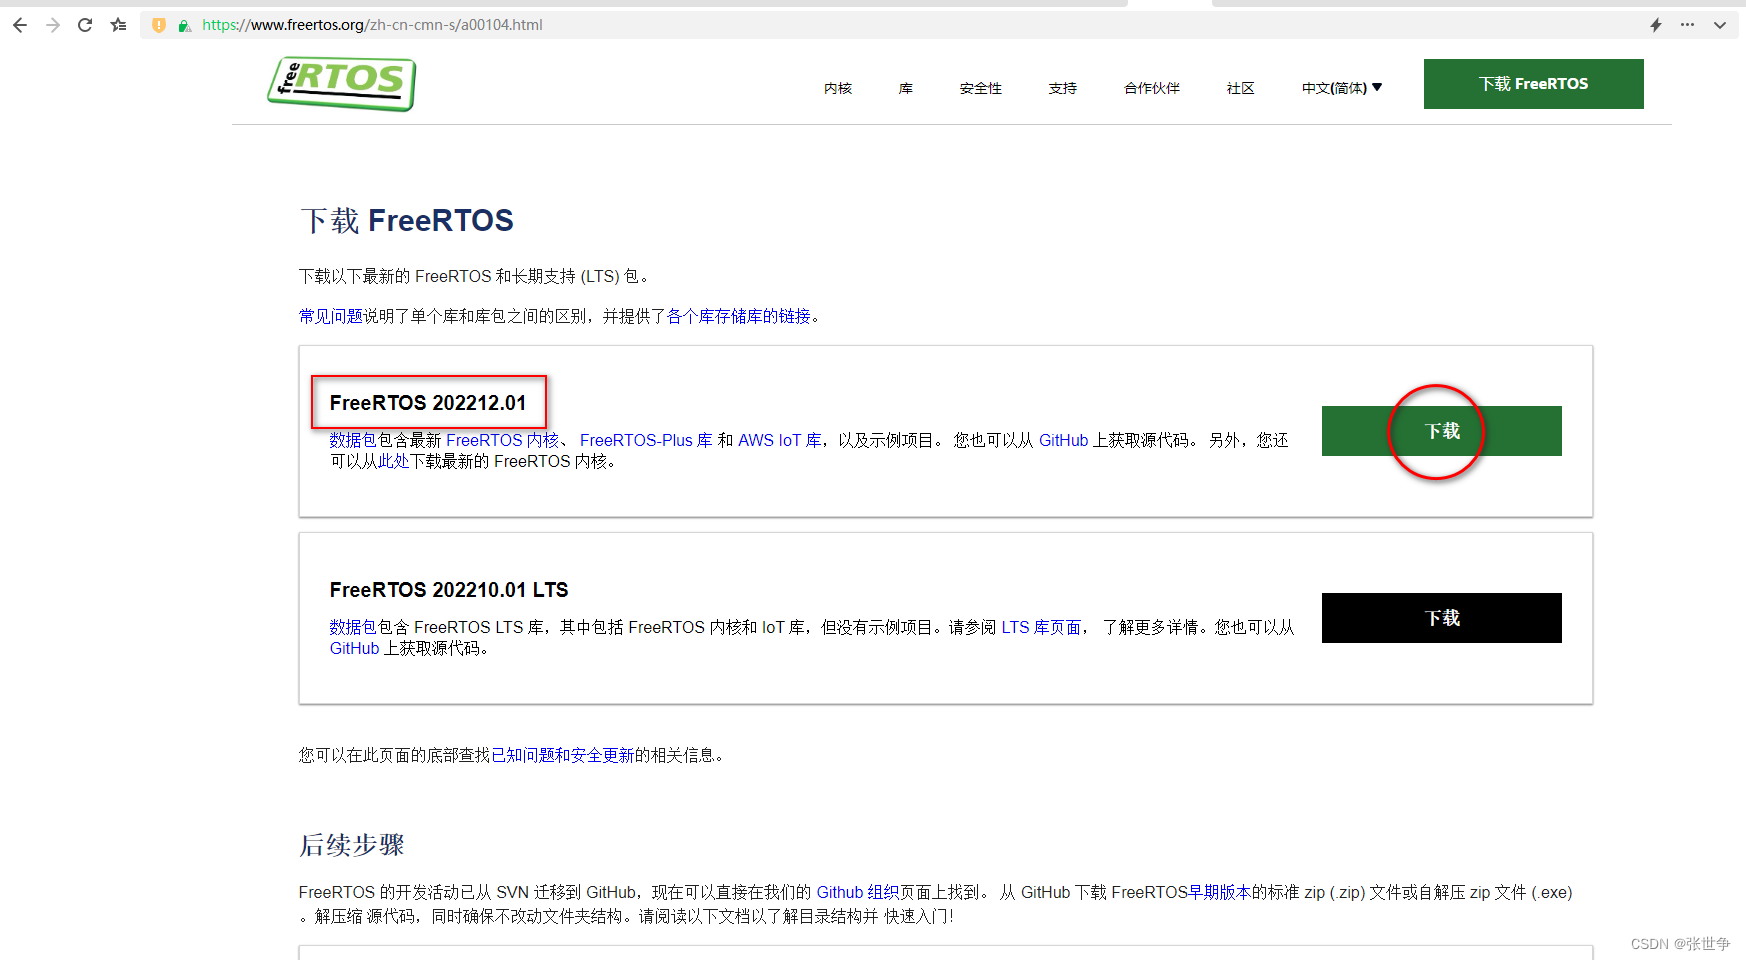Click the FreeRTOS 202210.01 LTS heading
Image resolution: width=1746 pixels, height=960 pixels.
449,590
